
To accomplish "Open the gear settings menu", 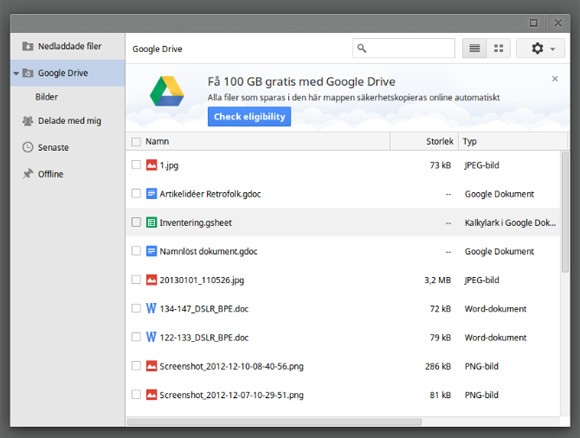I will click(x=540, y=48).
